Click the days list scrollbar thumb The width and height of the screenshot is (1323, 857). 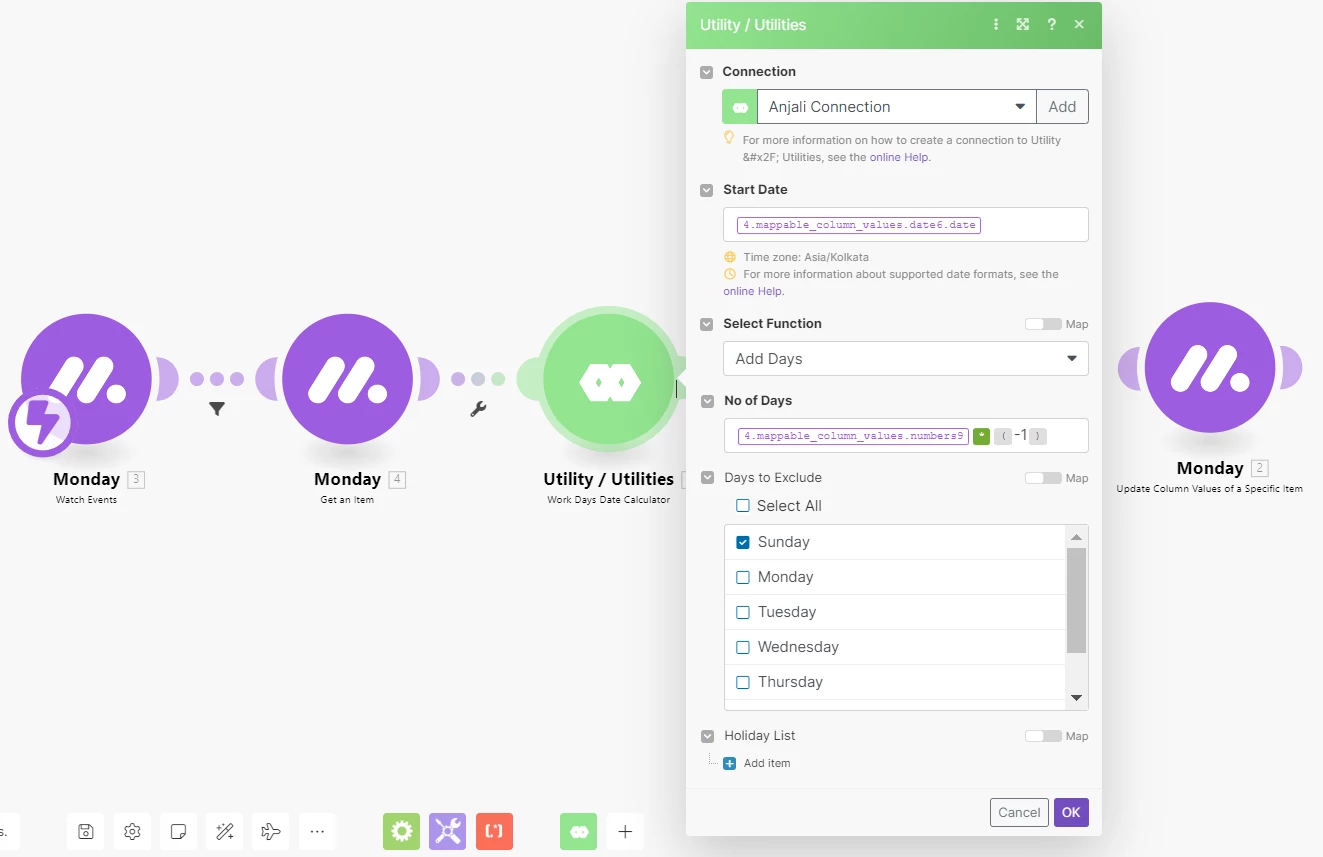coord(1077,600)
